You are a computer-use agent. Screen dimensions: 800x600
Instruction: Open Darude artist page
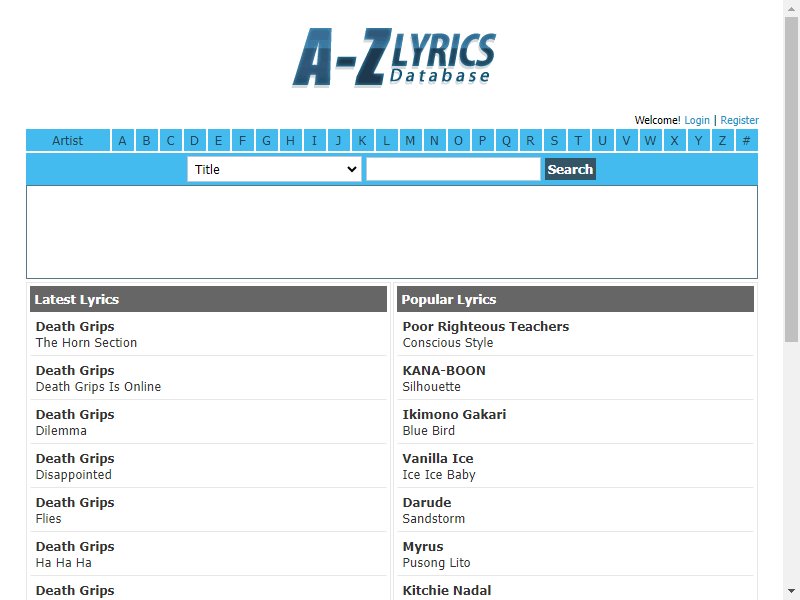click(x=427, y=502)
